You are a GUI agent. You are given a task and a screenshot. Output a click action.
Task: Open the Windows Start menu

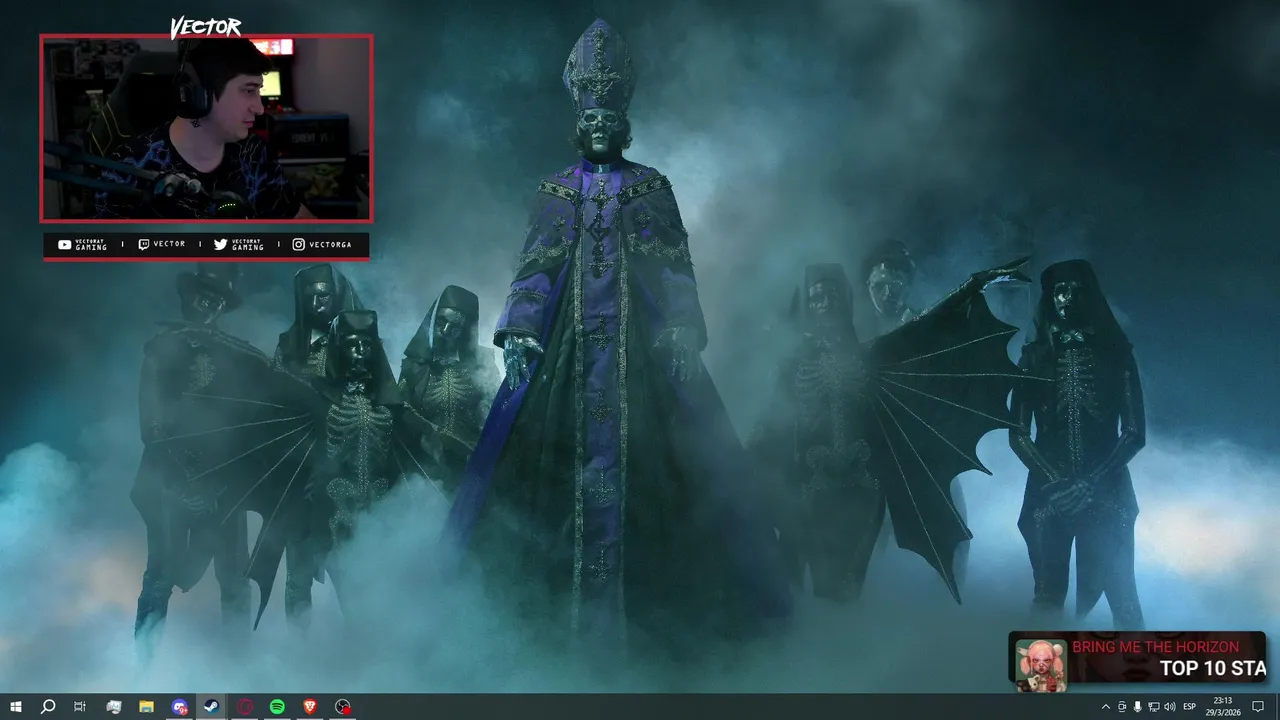pos(16,707)
